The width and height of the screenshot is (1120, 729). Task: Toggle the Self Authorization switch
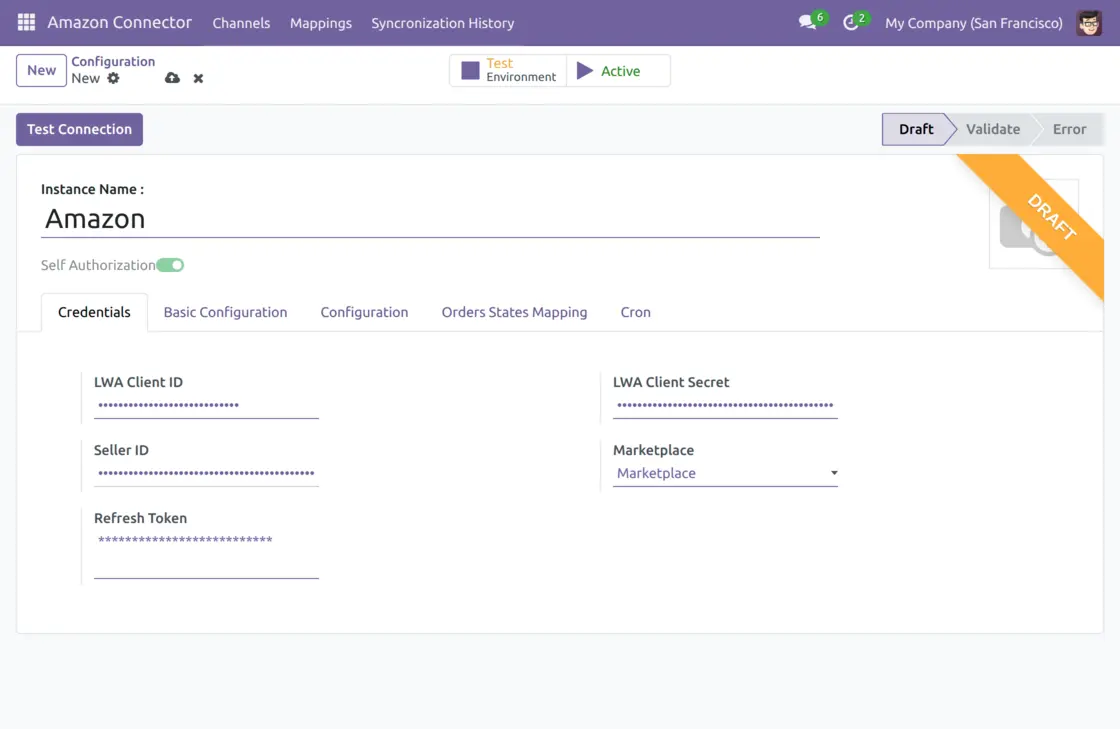coord(170,265)
